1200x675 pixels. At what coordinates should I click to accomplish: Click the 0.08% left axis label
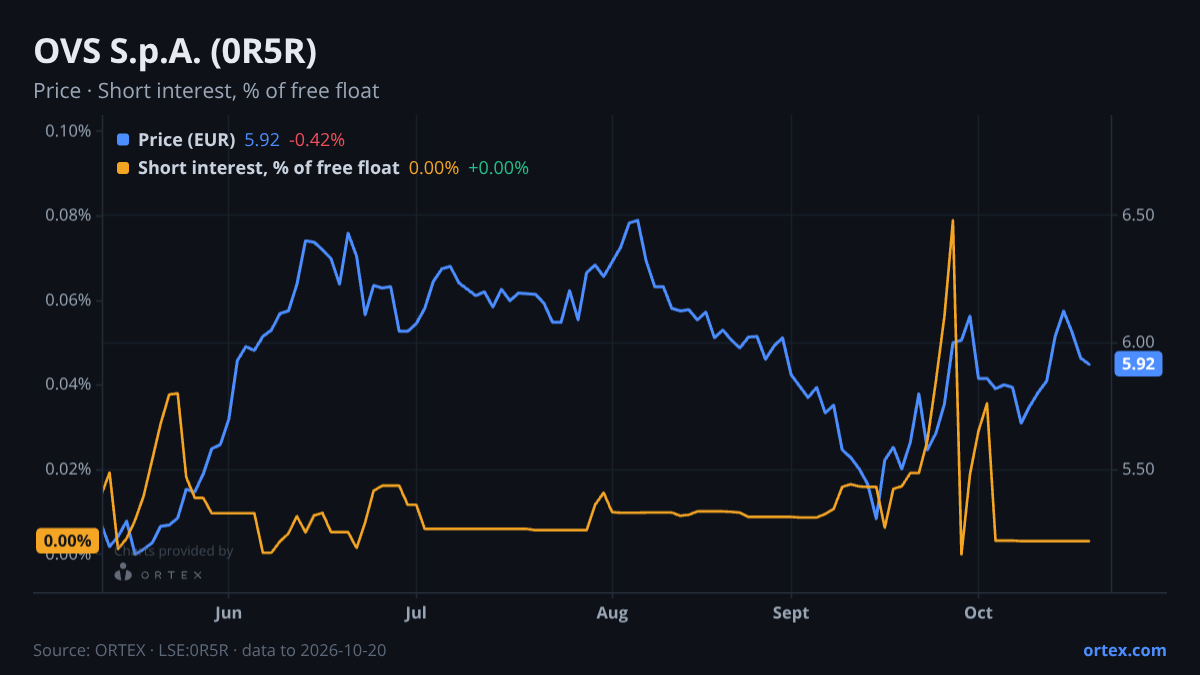(x=68, y=215)
